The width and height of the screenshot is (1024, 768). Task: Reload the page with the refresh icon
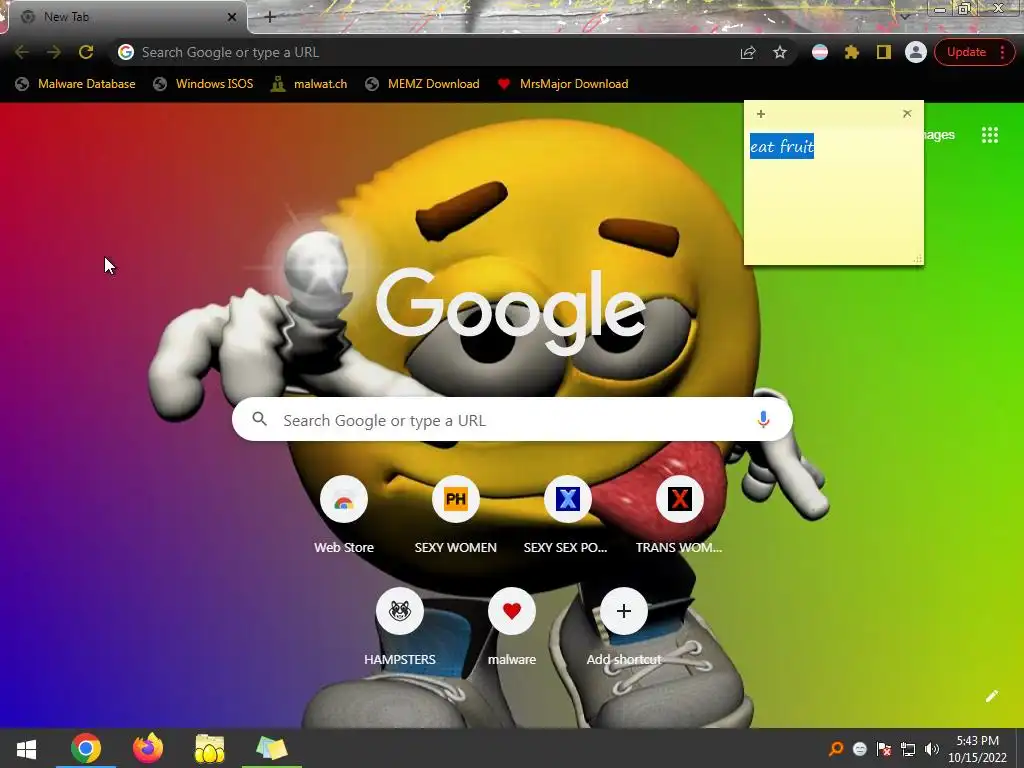(x=86, y=52)
